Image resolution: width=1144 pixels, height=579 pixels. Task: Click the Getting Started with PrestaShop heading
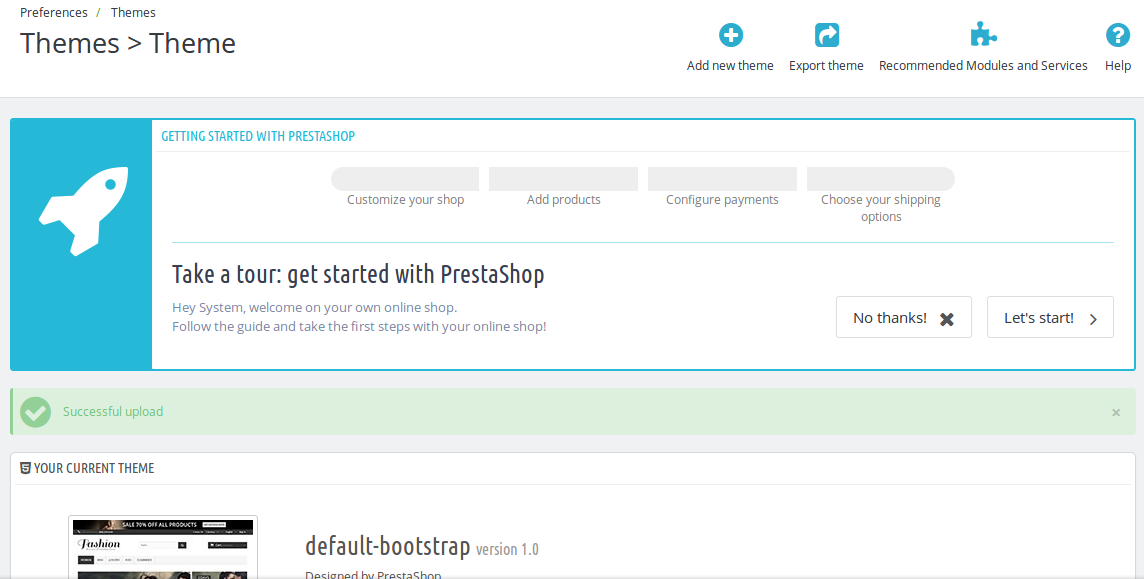point(258,136)
